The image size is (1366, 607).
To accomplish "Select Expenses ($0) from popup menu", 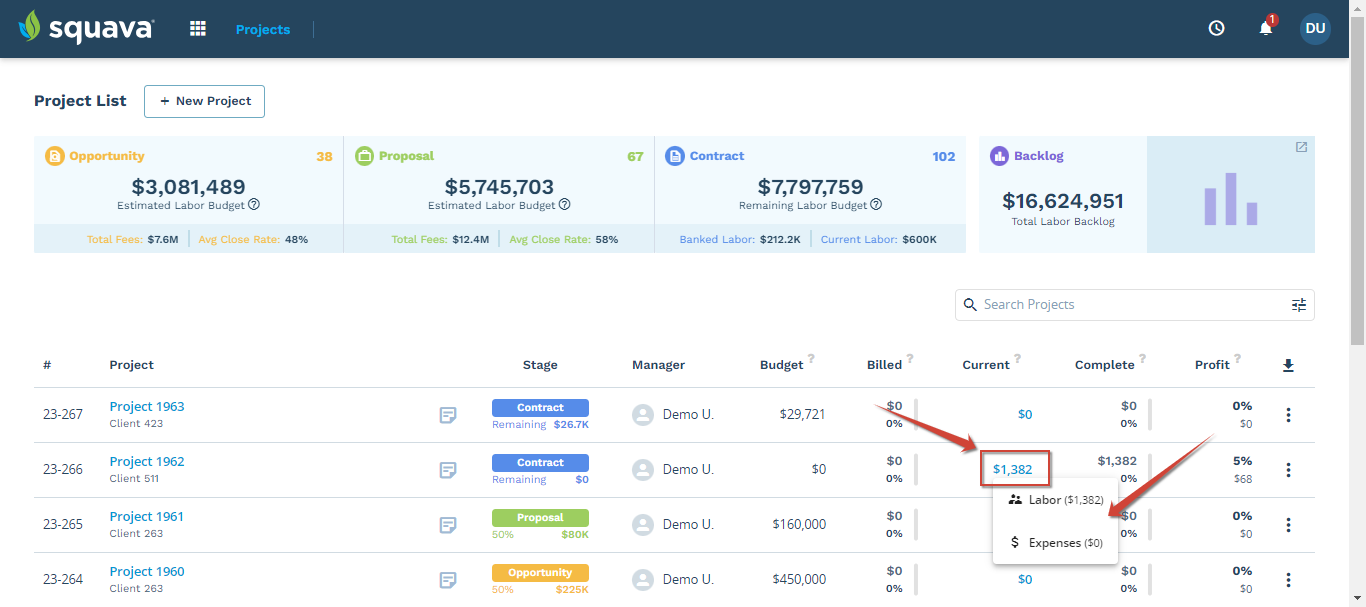I will tap(1055, 543).
